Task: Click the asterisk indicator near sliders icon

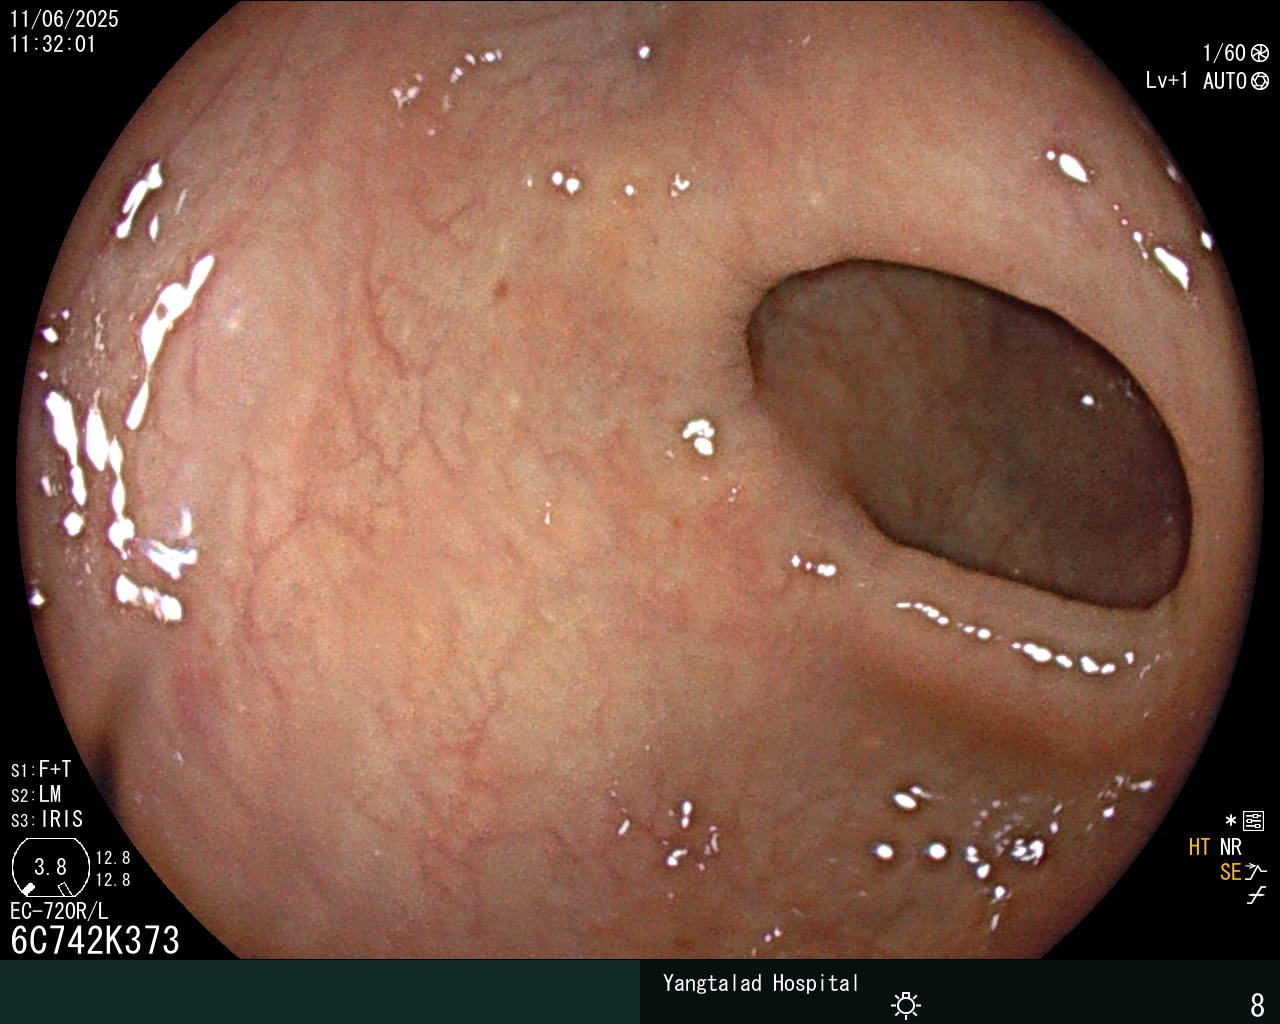Action: click(x=1230, y=821)
